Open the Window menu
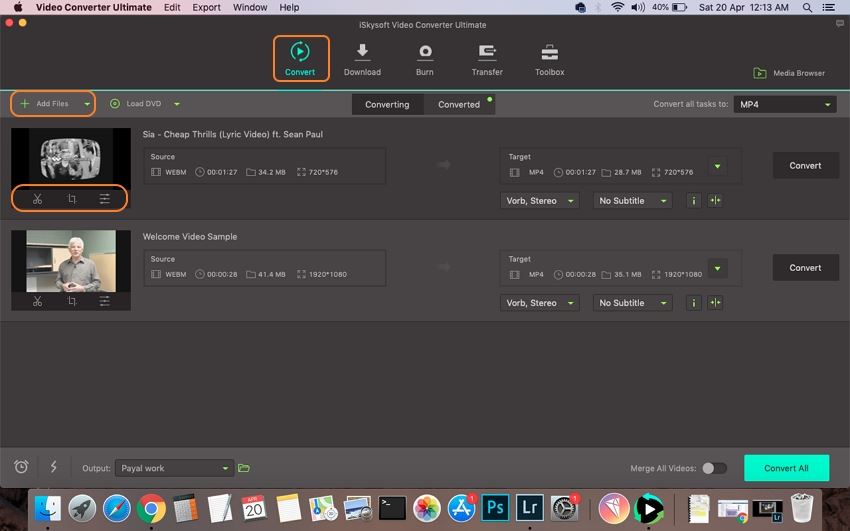This screenshot has width=850, height=531. click(x=250, y=8)
